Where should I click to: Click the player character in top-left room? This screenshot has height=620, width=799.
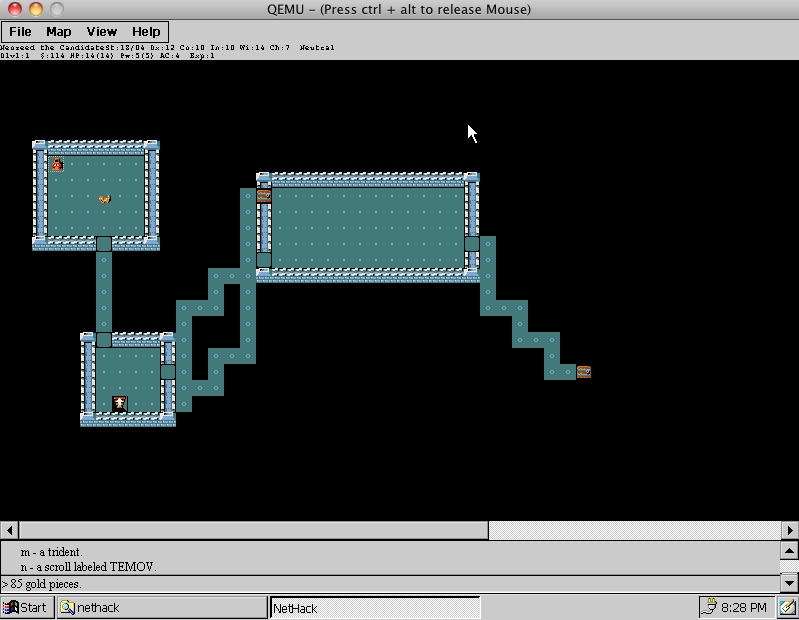coord(56,164)
